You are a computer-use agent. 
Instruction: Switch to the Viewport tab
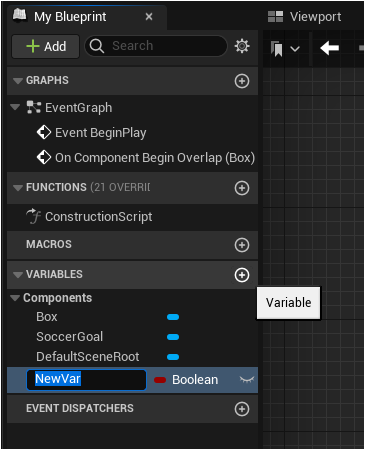(305, 17)
